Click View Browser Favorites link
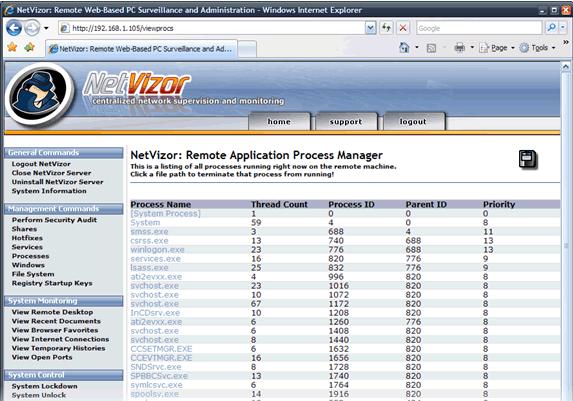Viewport: 573px width, 401px height. pyautogui.click(x=55, y=330)
